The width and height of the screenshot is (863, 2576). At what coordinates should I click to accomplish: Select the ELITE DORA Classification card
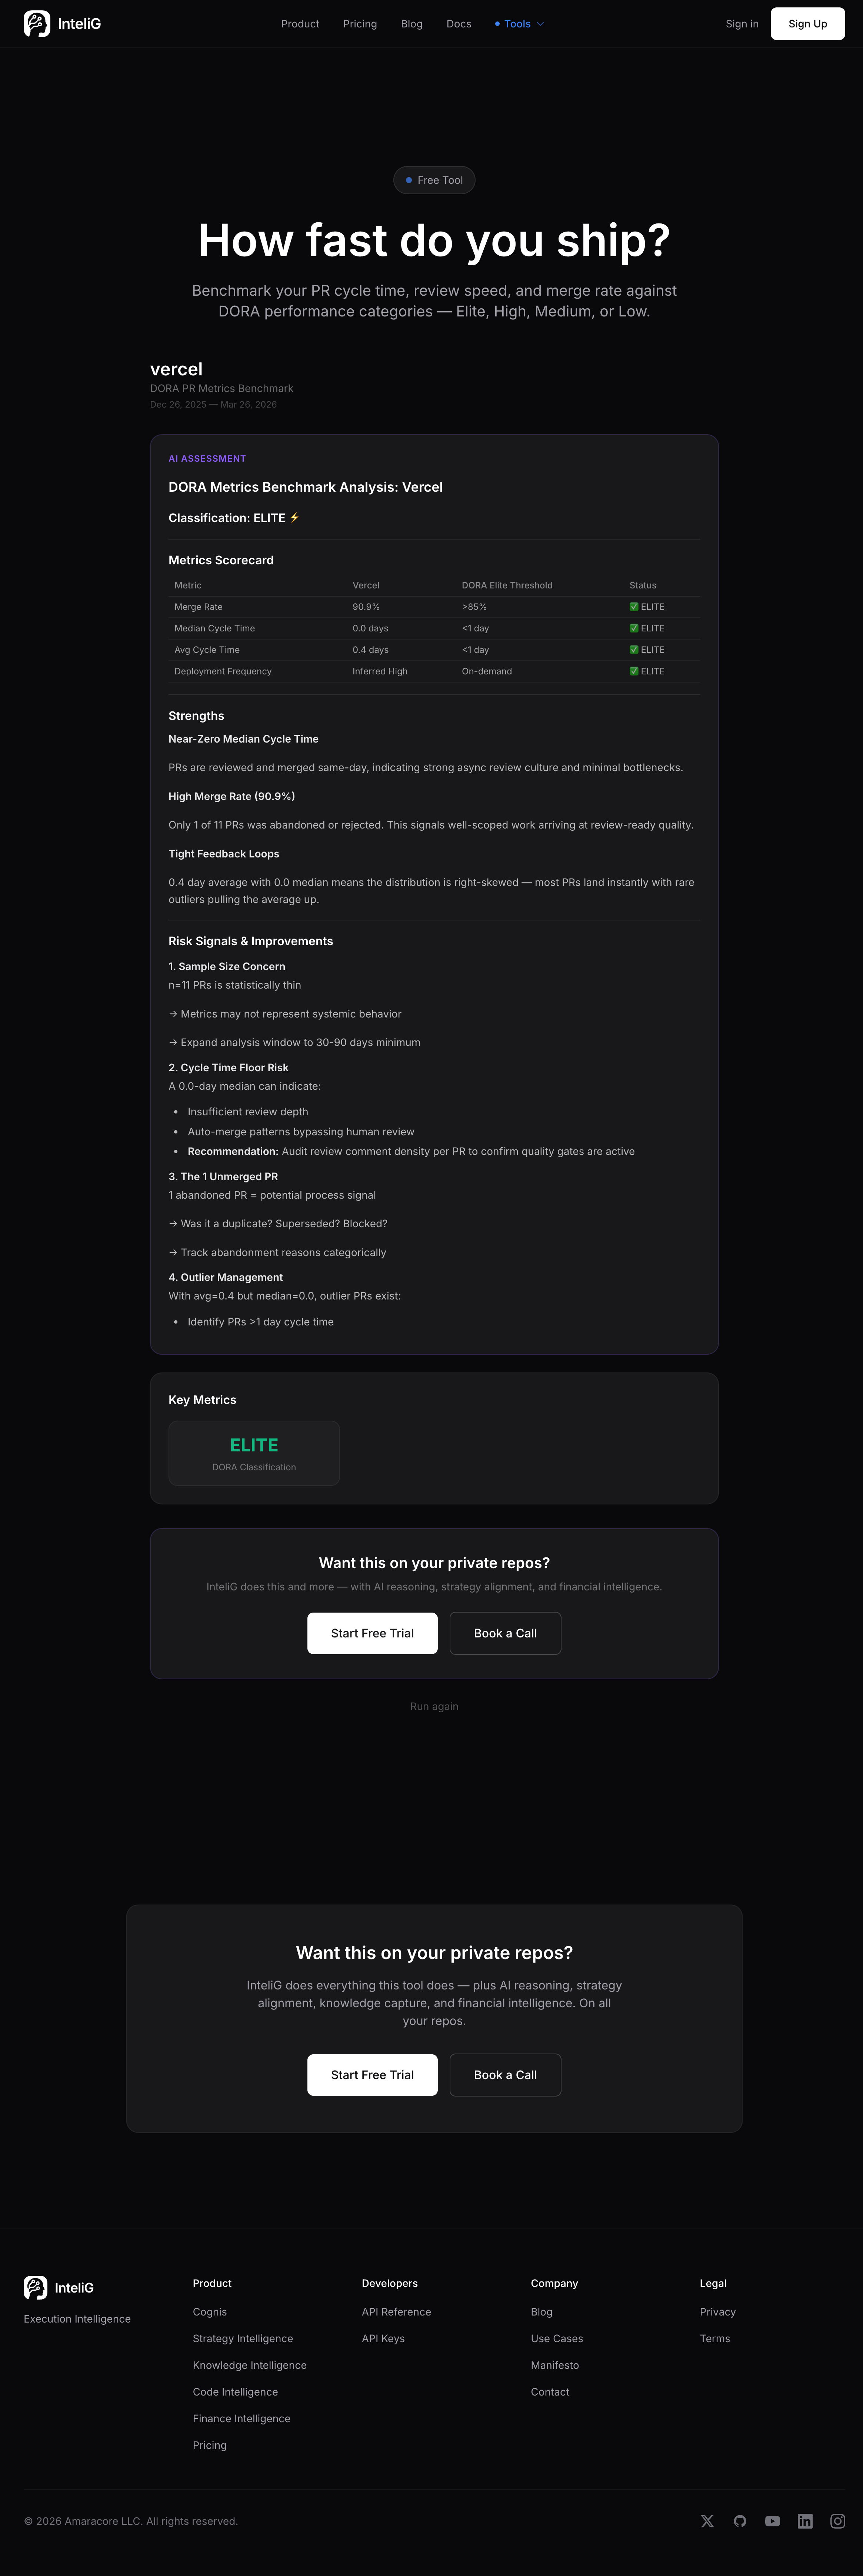(254, 1453)
